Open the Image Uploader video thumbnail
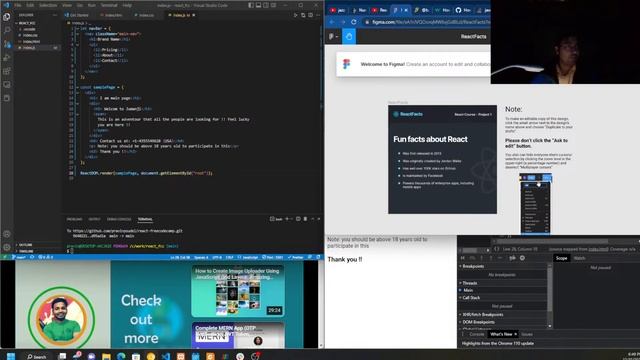Screen dimensions: 640x360 [x=238, y=291]
